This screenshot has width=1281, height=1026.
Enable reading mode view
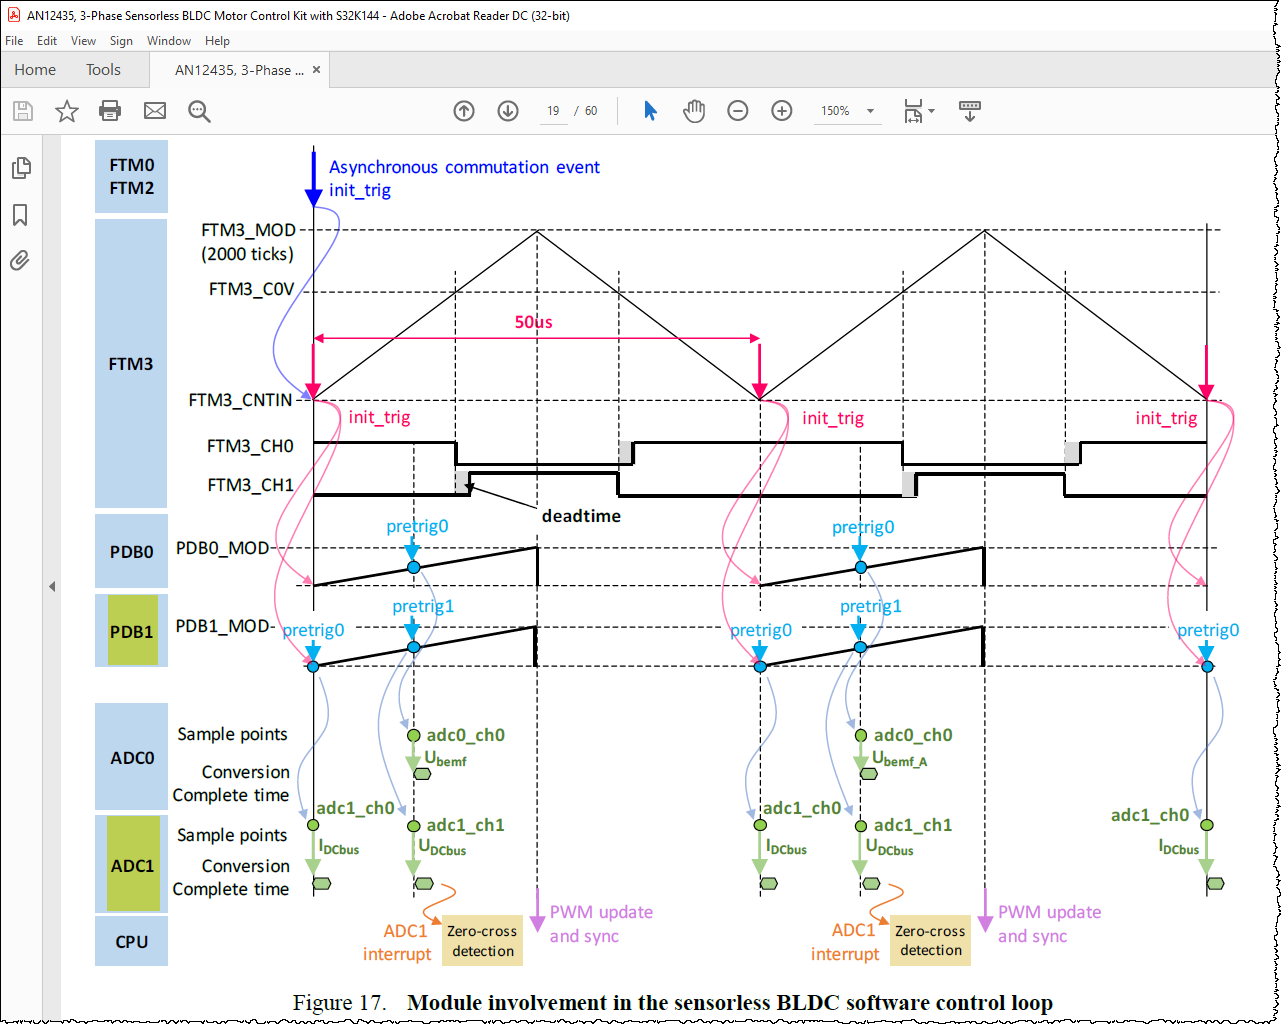(969, 111)
